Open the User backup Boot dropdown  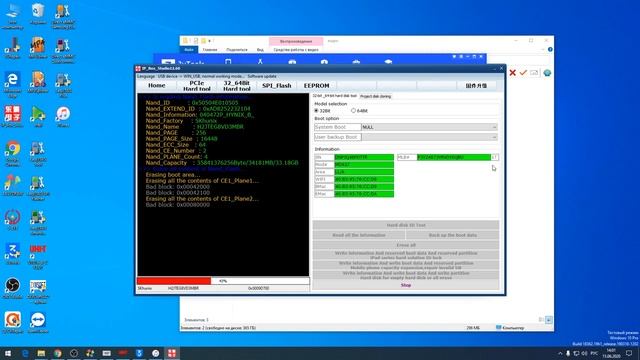(x=429, y=137)
